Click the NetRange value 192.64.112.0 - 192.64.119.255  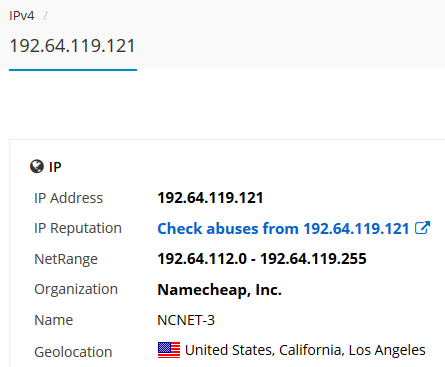coord(262,259)
